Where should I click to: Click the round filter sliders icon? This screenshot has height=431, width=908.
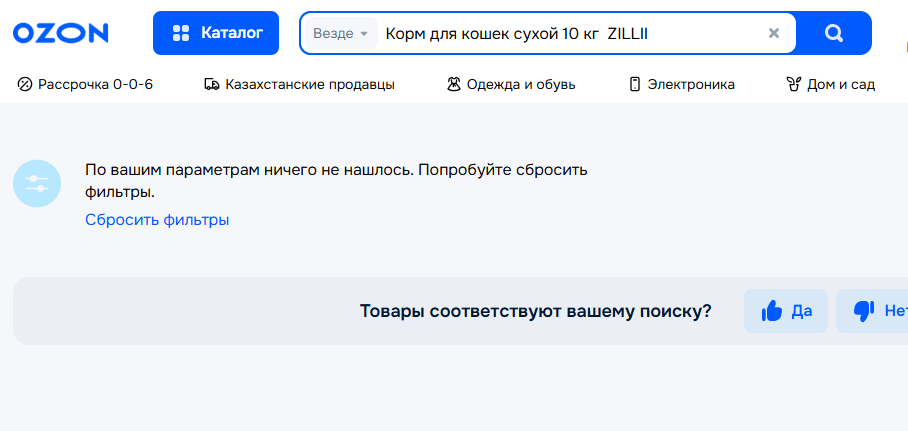37,184
